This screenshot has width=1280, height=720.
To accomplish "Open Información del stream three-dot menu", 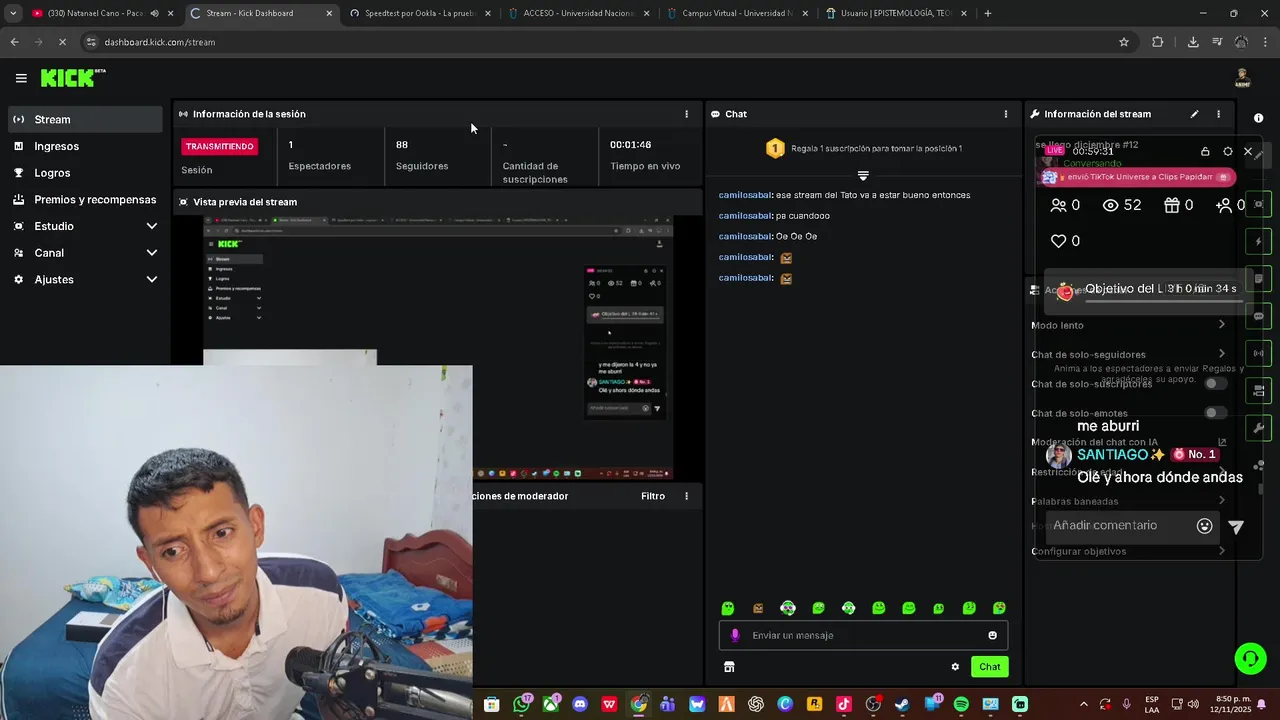I will (x=1218, y=114).
